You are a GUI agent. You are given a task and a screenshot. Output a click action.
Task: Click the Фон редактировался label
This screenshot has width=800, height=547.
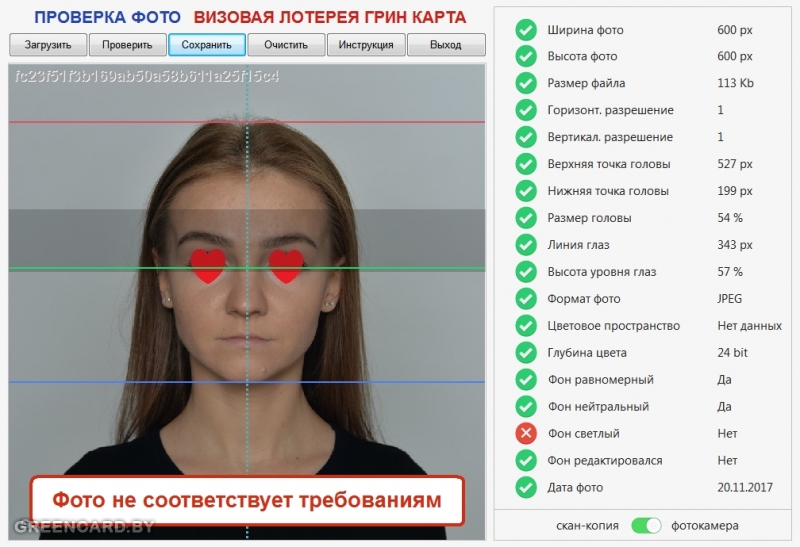605,461
